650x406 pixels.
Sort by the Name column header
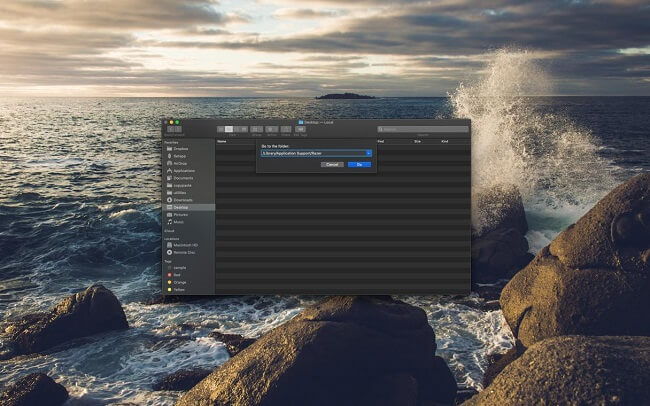coord(222,141)
